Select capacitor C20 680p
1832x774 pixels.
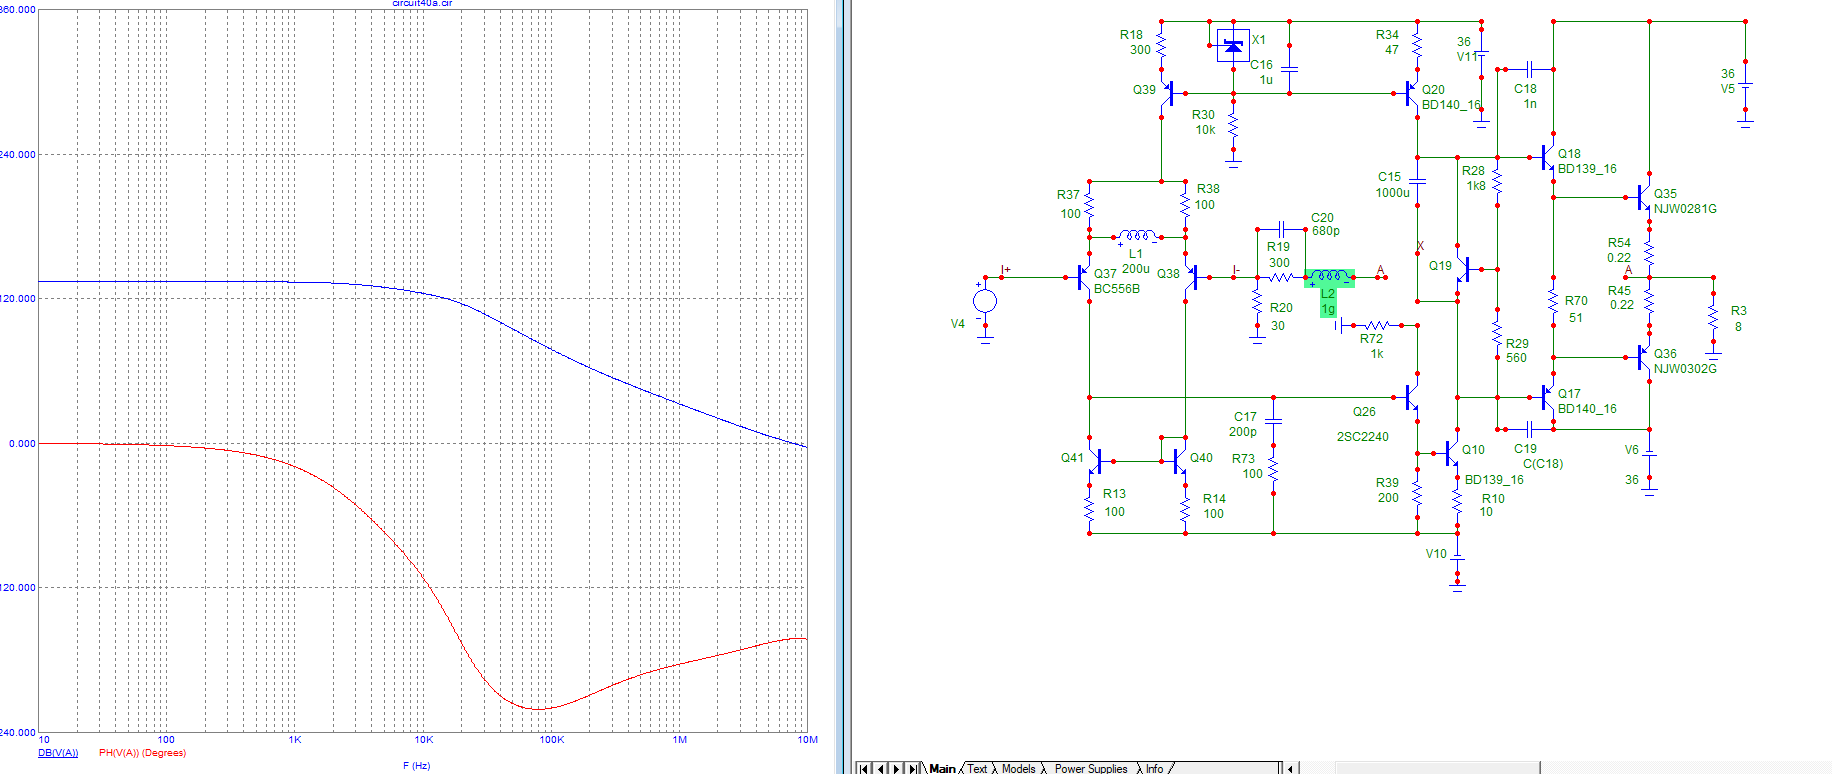tap(1281, 229)
